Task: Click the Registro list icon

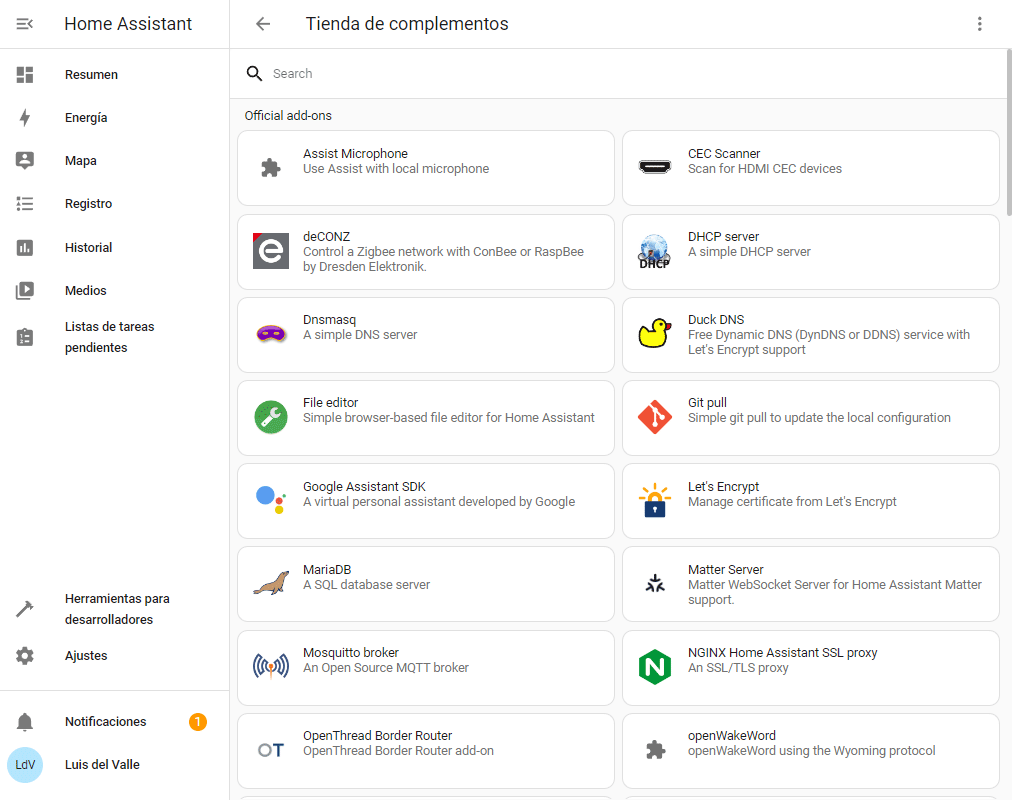Action: [25, 204]
